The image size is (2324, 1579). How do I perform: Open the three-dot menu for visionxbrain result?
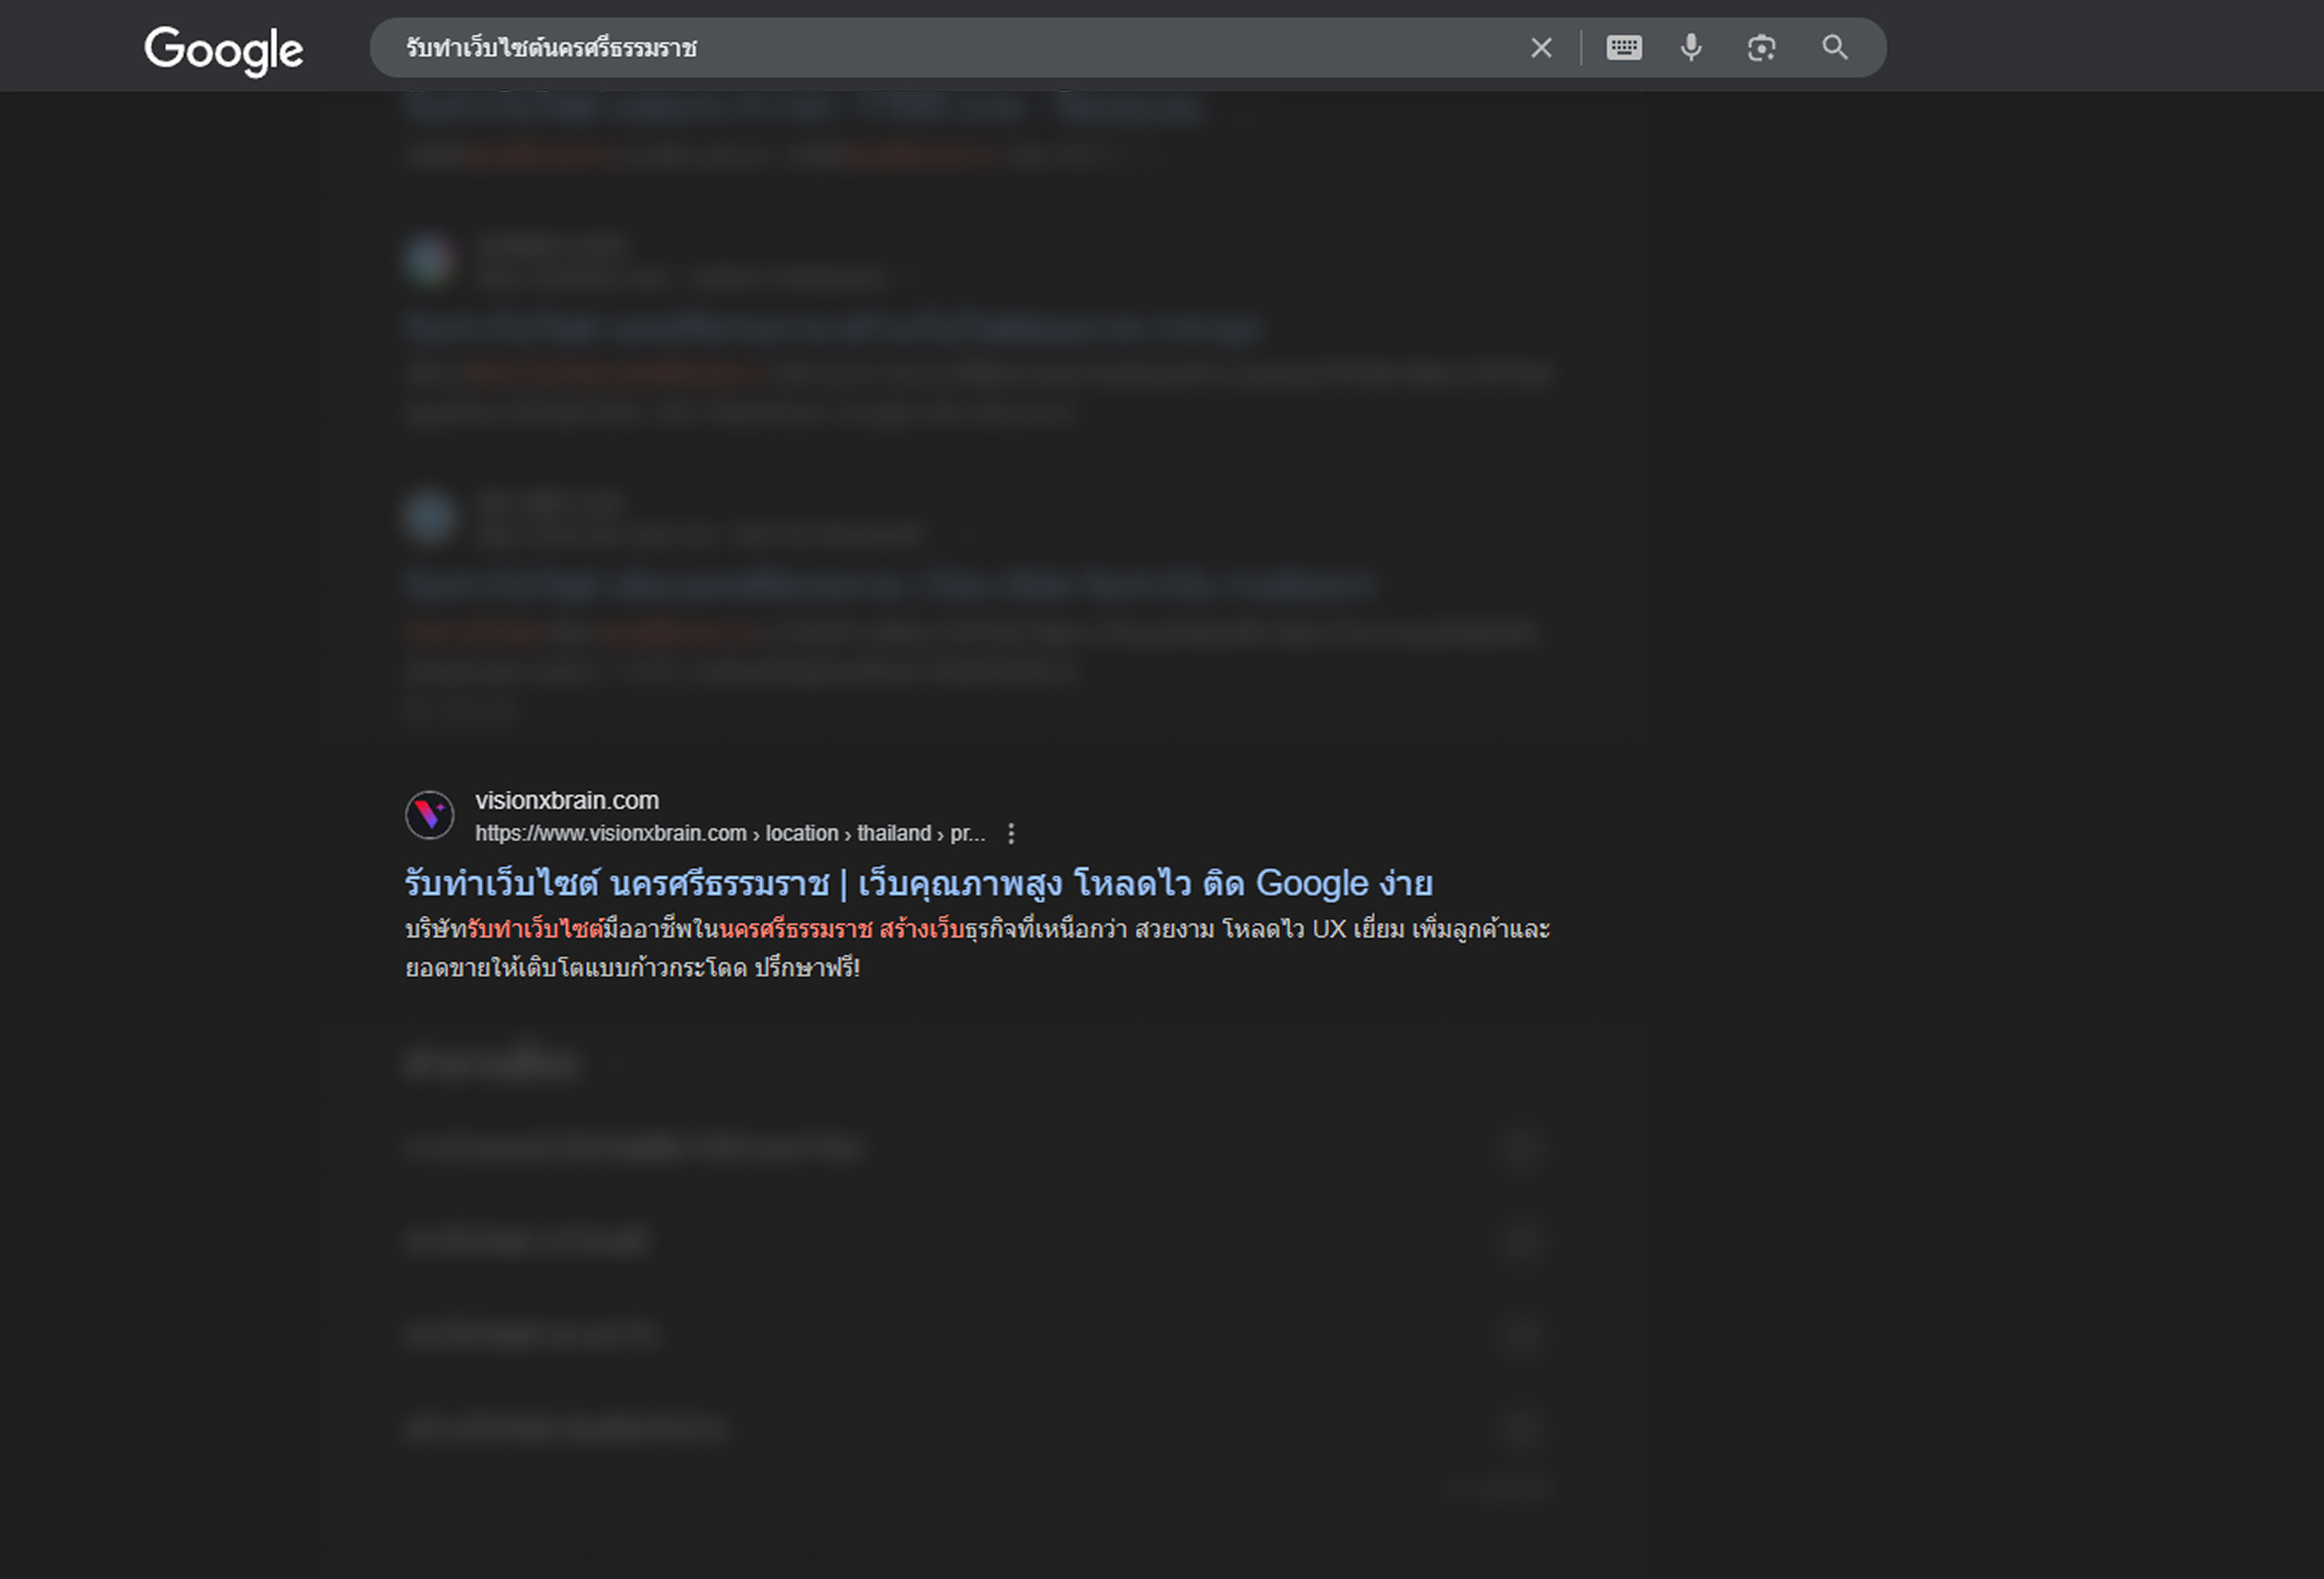click(1011, 833)
